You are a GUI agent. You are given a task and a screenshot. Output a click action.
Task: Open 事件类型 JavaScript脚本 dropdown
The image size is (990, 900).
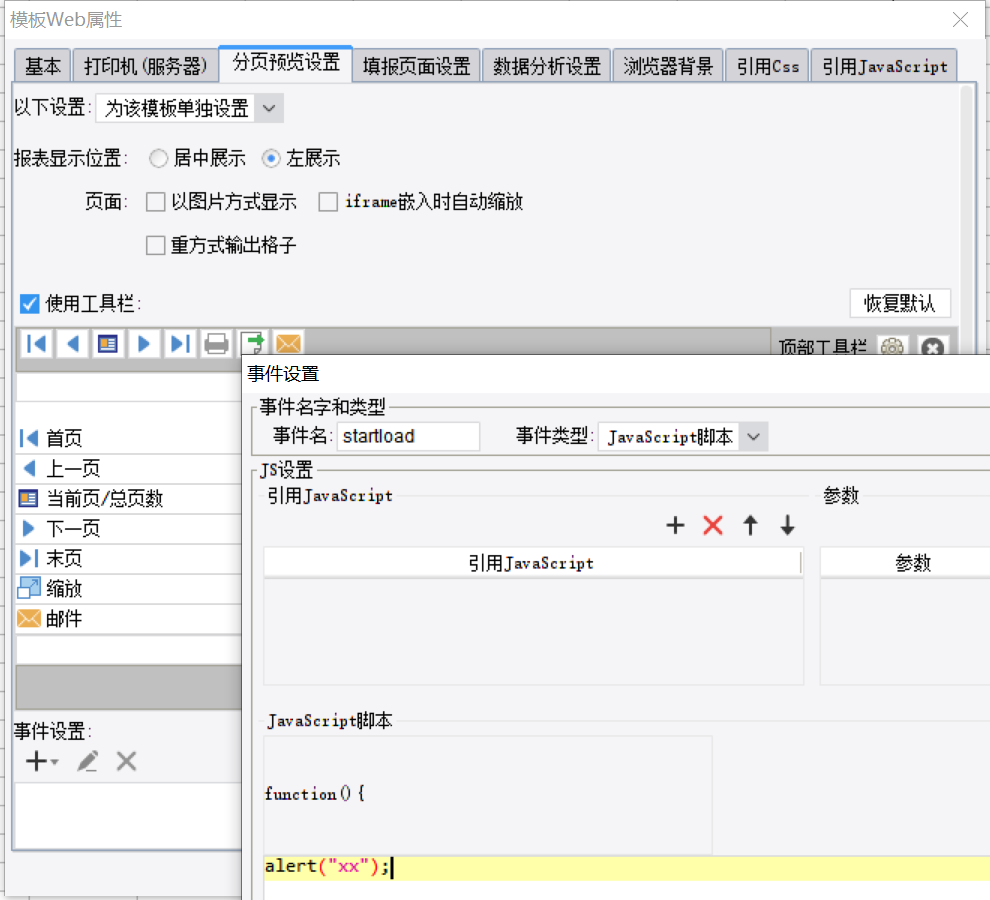pos(683,436)
